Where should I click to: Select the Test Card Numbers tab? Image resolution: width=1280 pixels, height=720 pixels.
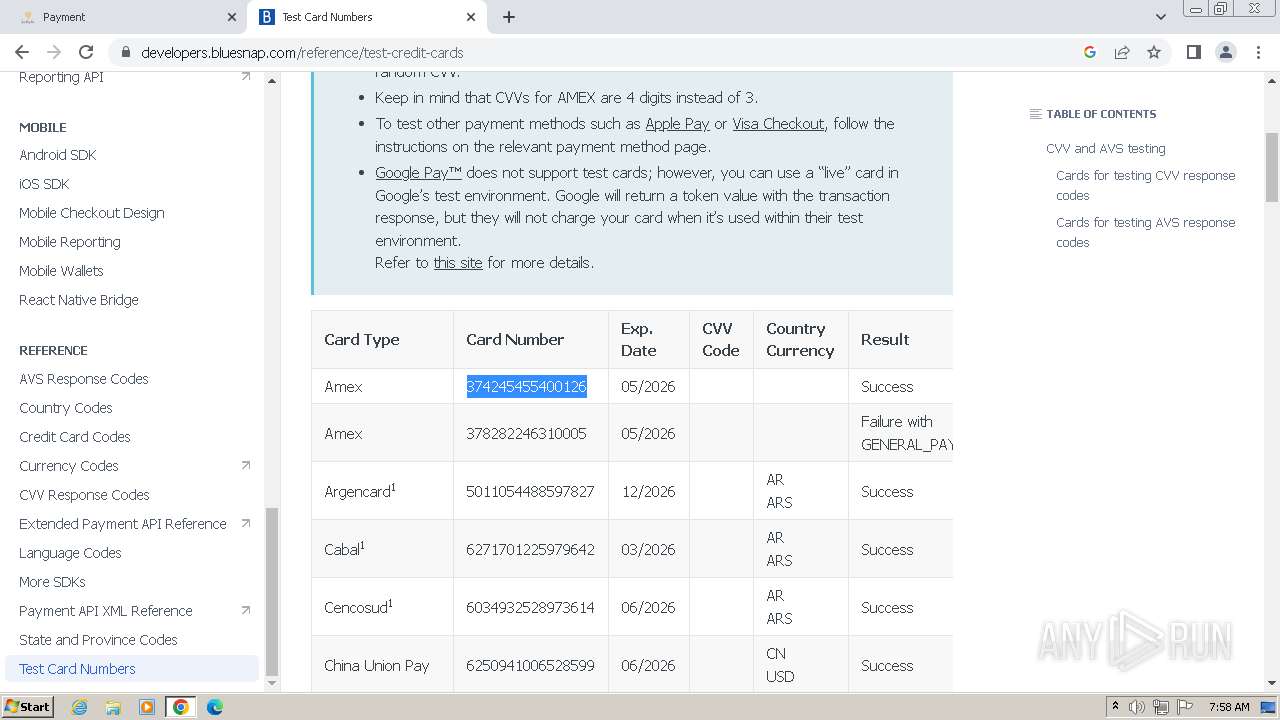pos(367,17)
